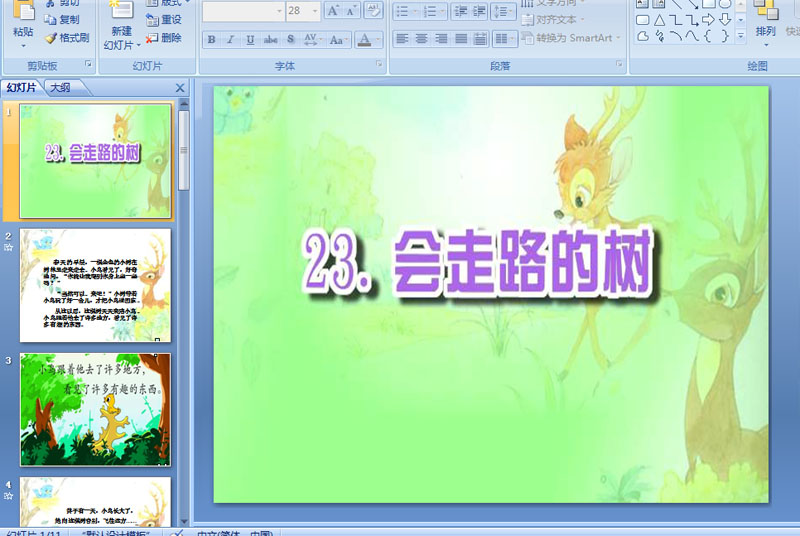The width and height of the screenshot is (800, 536).
Task: Open the 剪贴板 clipboard dialog launcher
Action: [x=88, y=64]
